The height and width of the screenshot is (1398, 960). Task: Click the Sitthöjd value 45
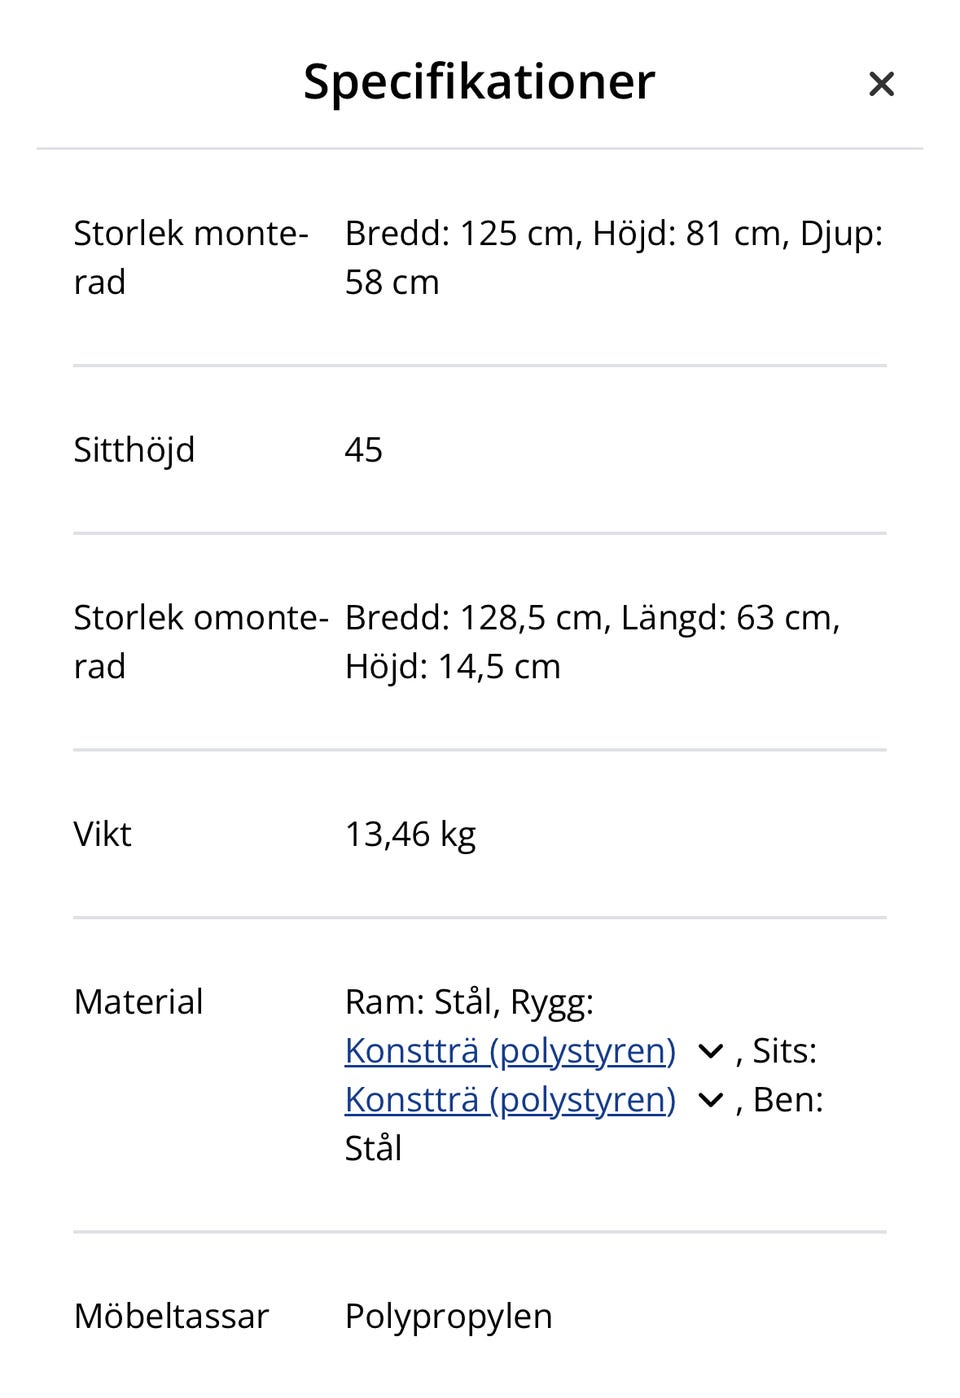click(364, 450)
